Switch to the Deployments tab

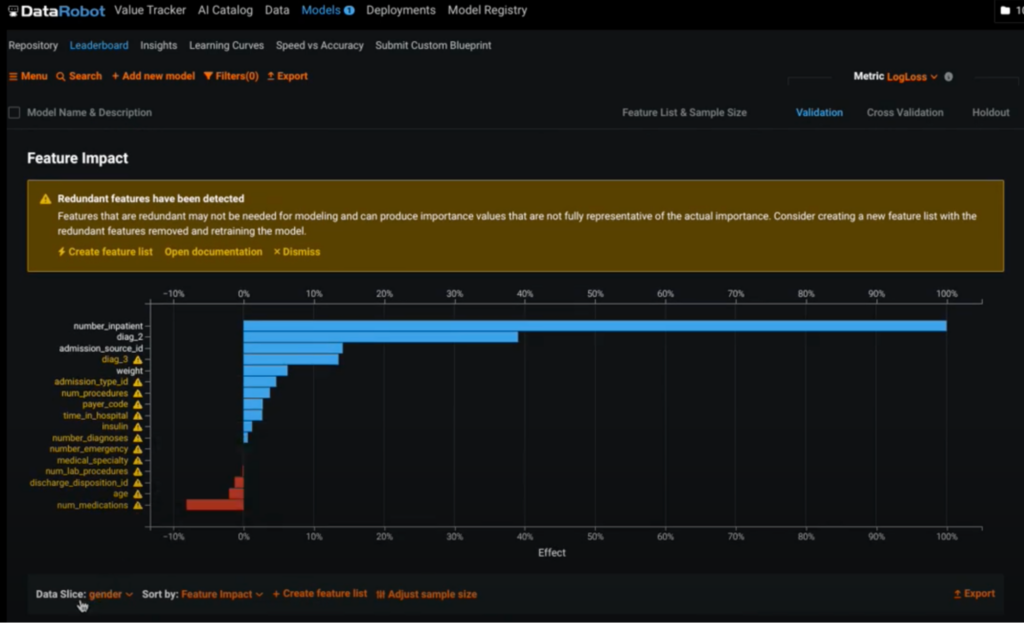[x=400, y=10]
